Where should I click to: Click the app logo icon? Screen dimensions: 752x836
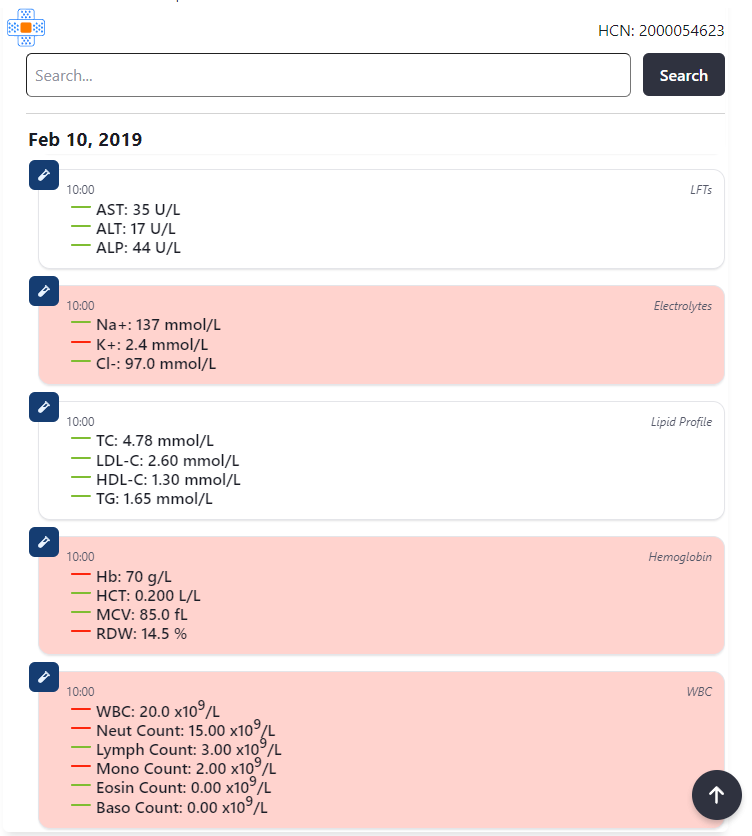coord(25,28)
